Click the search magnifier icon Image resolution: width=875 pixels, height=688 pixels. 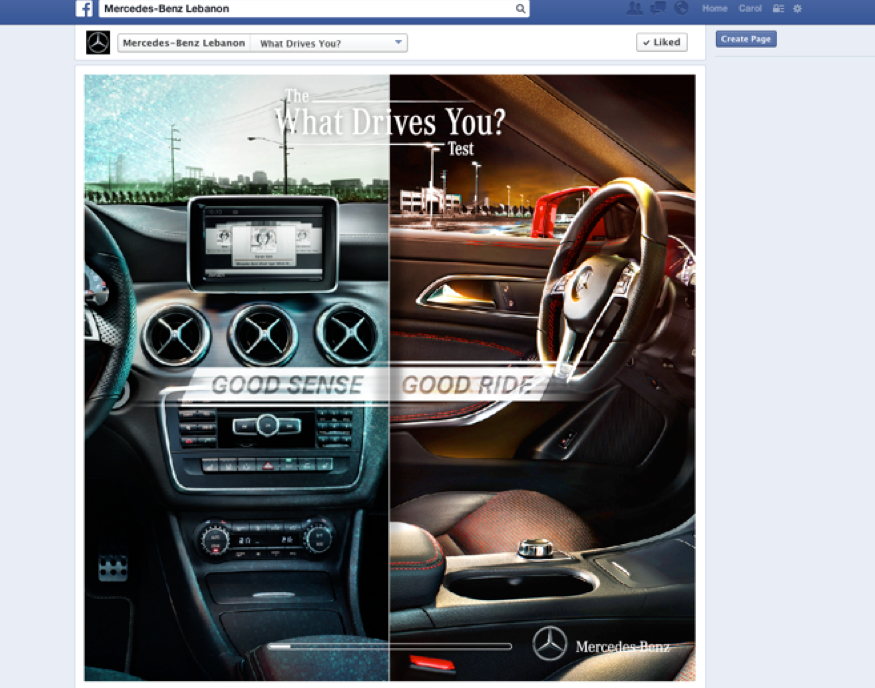tap(520, 8)
